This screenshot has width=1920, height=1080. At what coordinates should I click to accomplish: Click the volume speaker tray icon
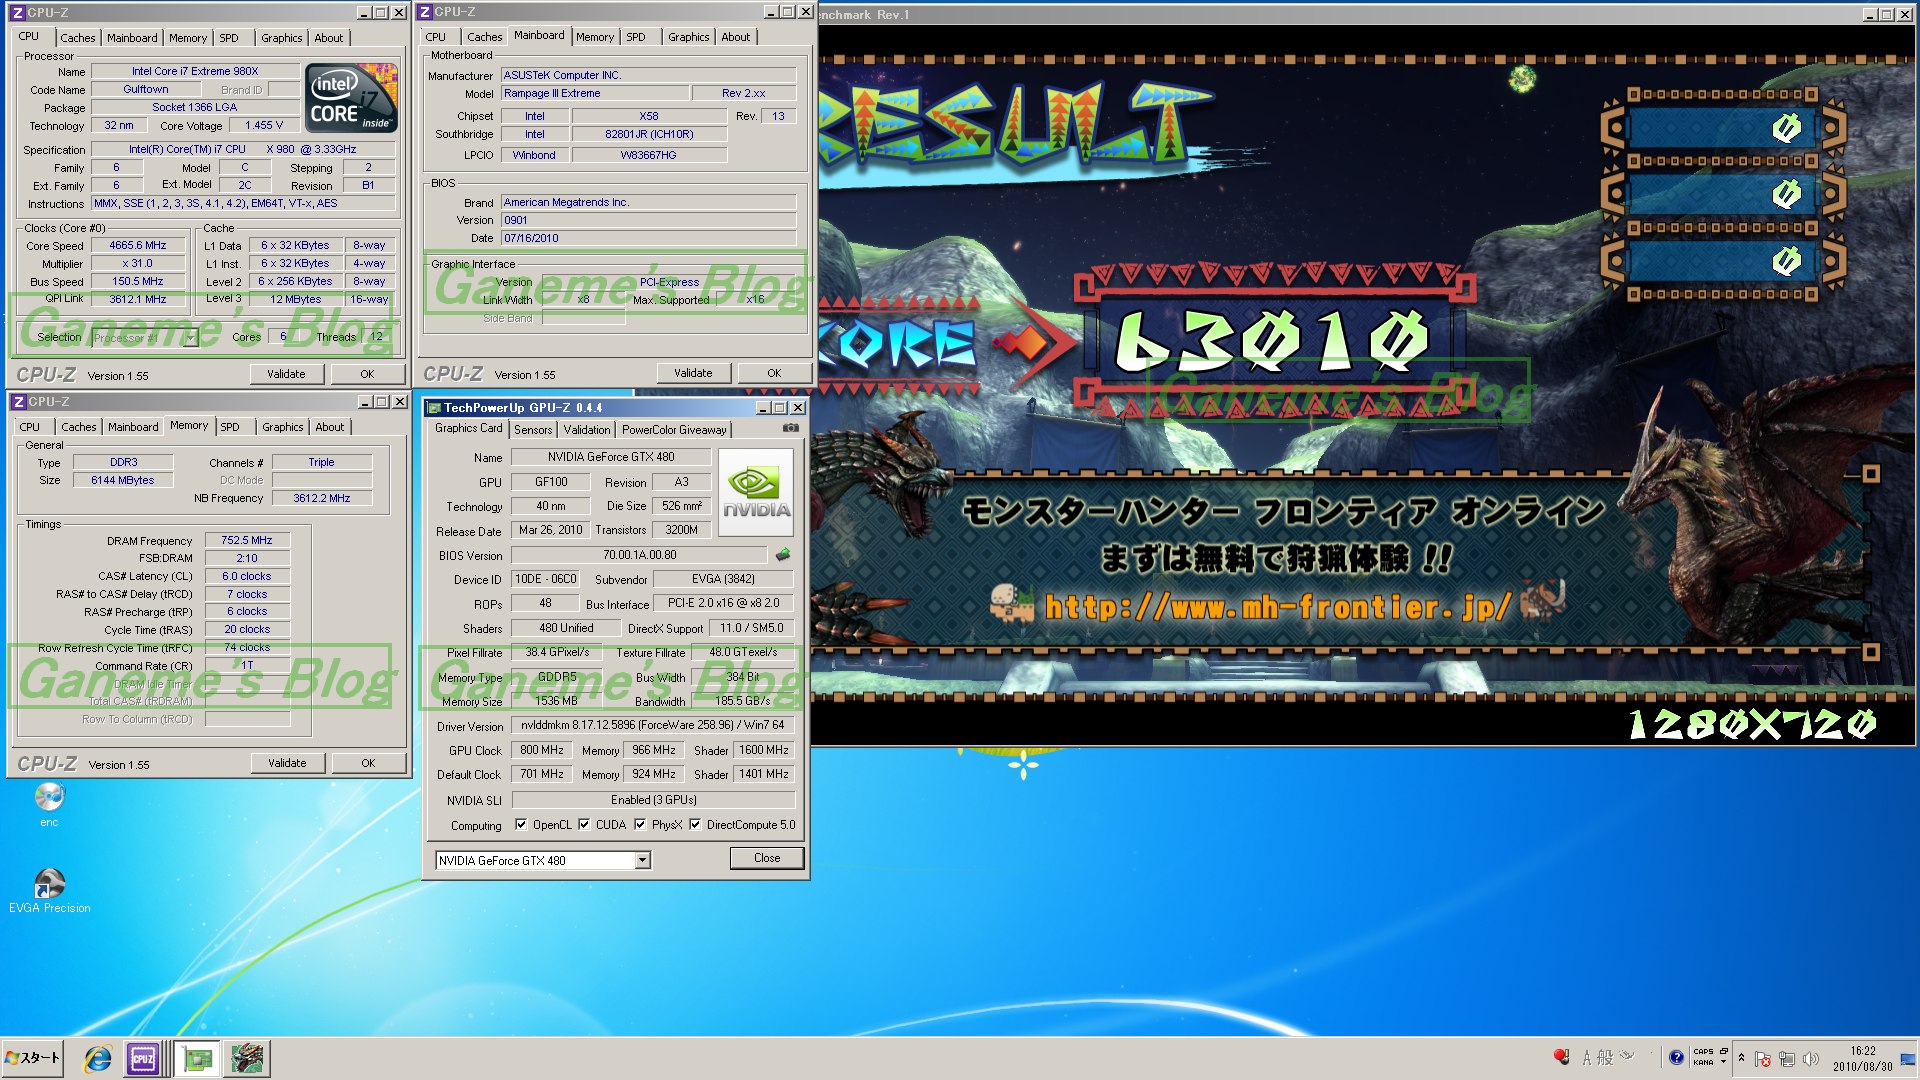pyautogui.click(x=1810, y=1058)
